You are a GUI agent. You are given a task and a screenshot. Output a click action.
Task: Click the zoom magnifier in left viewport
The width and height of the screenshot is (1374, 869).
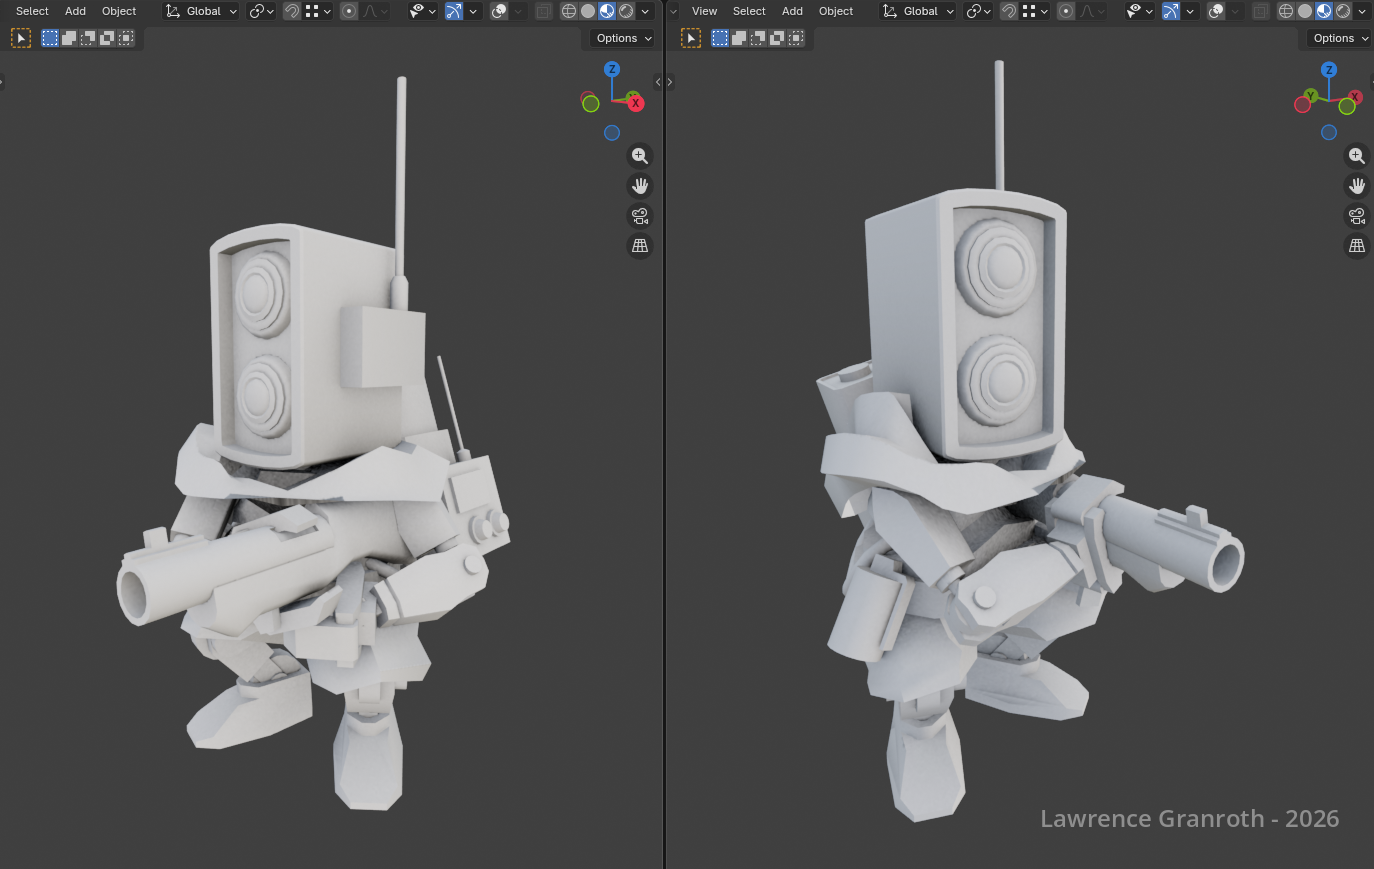pyautogui.click(x=640, y=156)
